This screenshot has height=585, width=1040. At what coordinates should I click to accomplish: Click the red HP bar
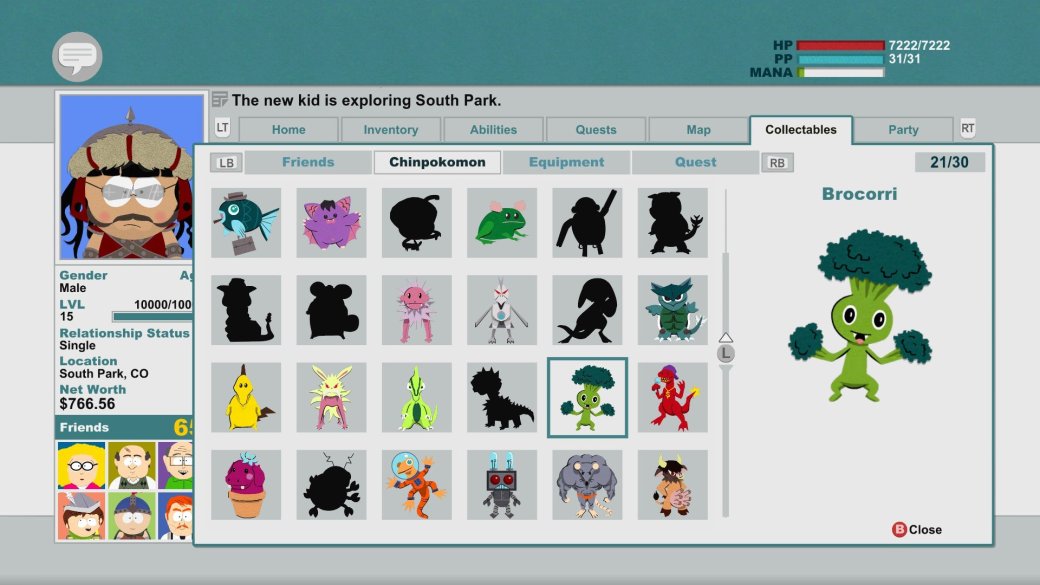(x=840, y=46)
